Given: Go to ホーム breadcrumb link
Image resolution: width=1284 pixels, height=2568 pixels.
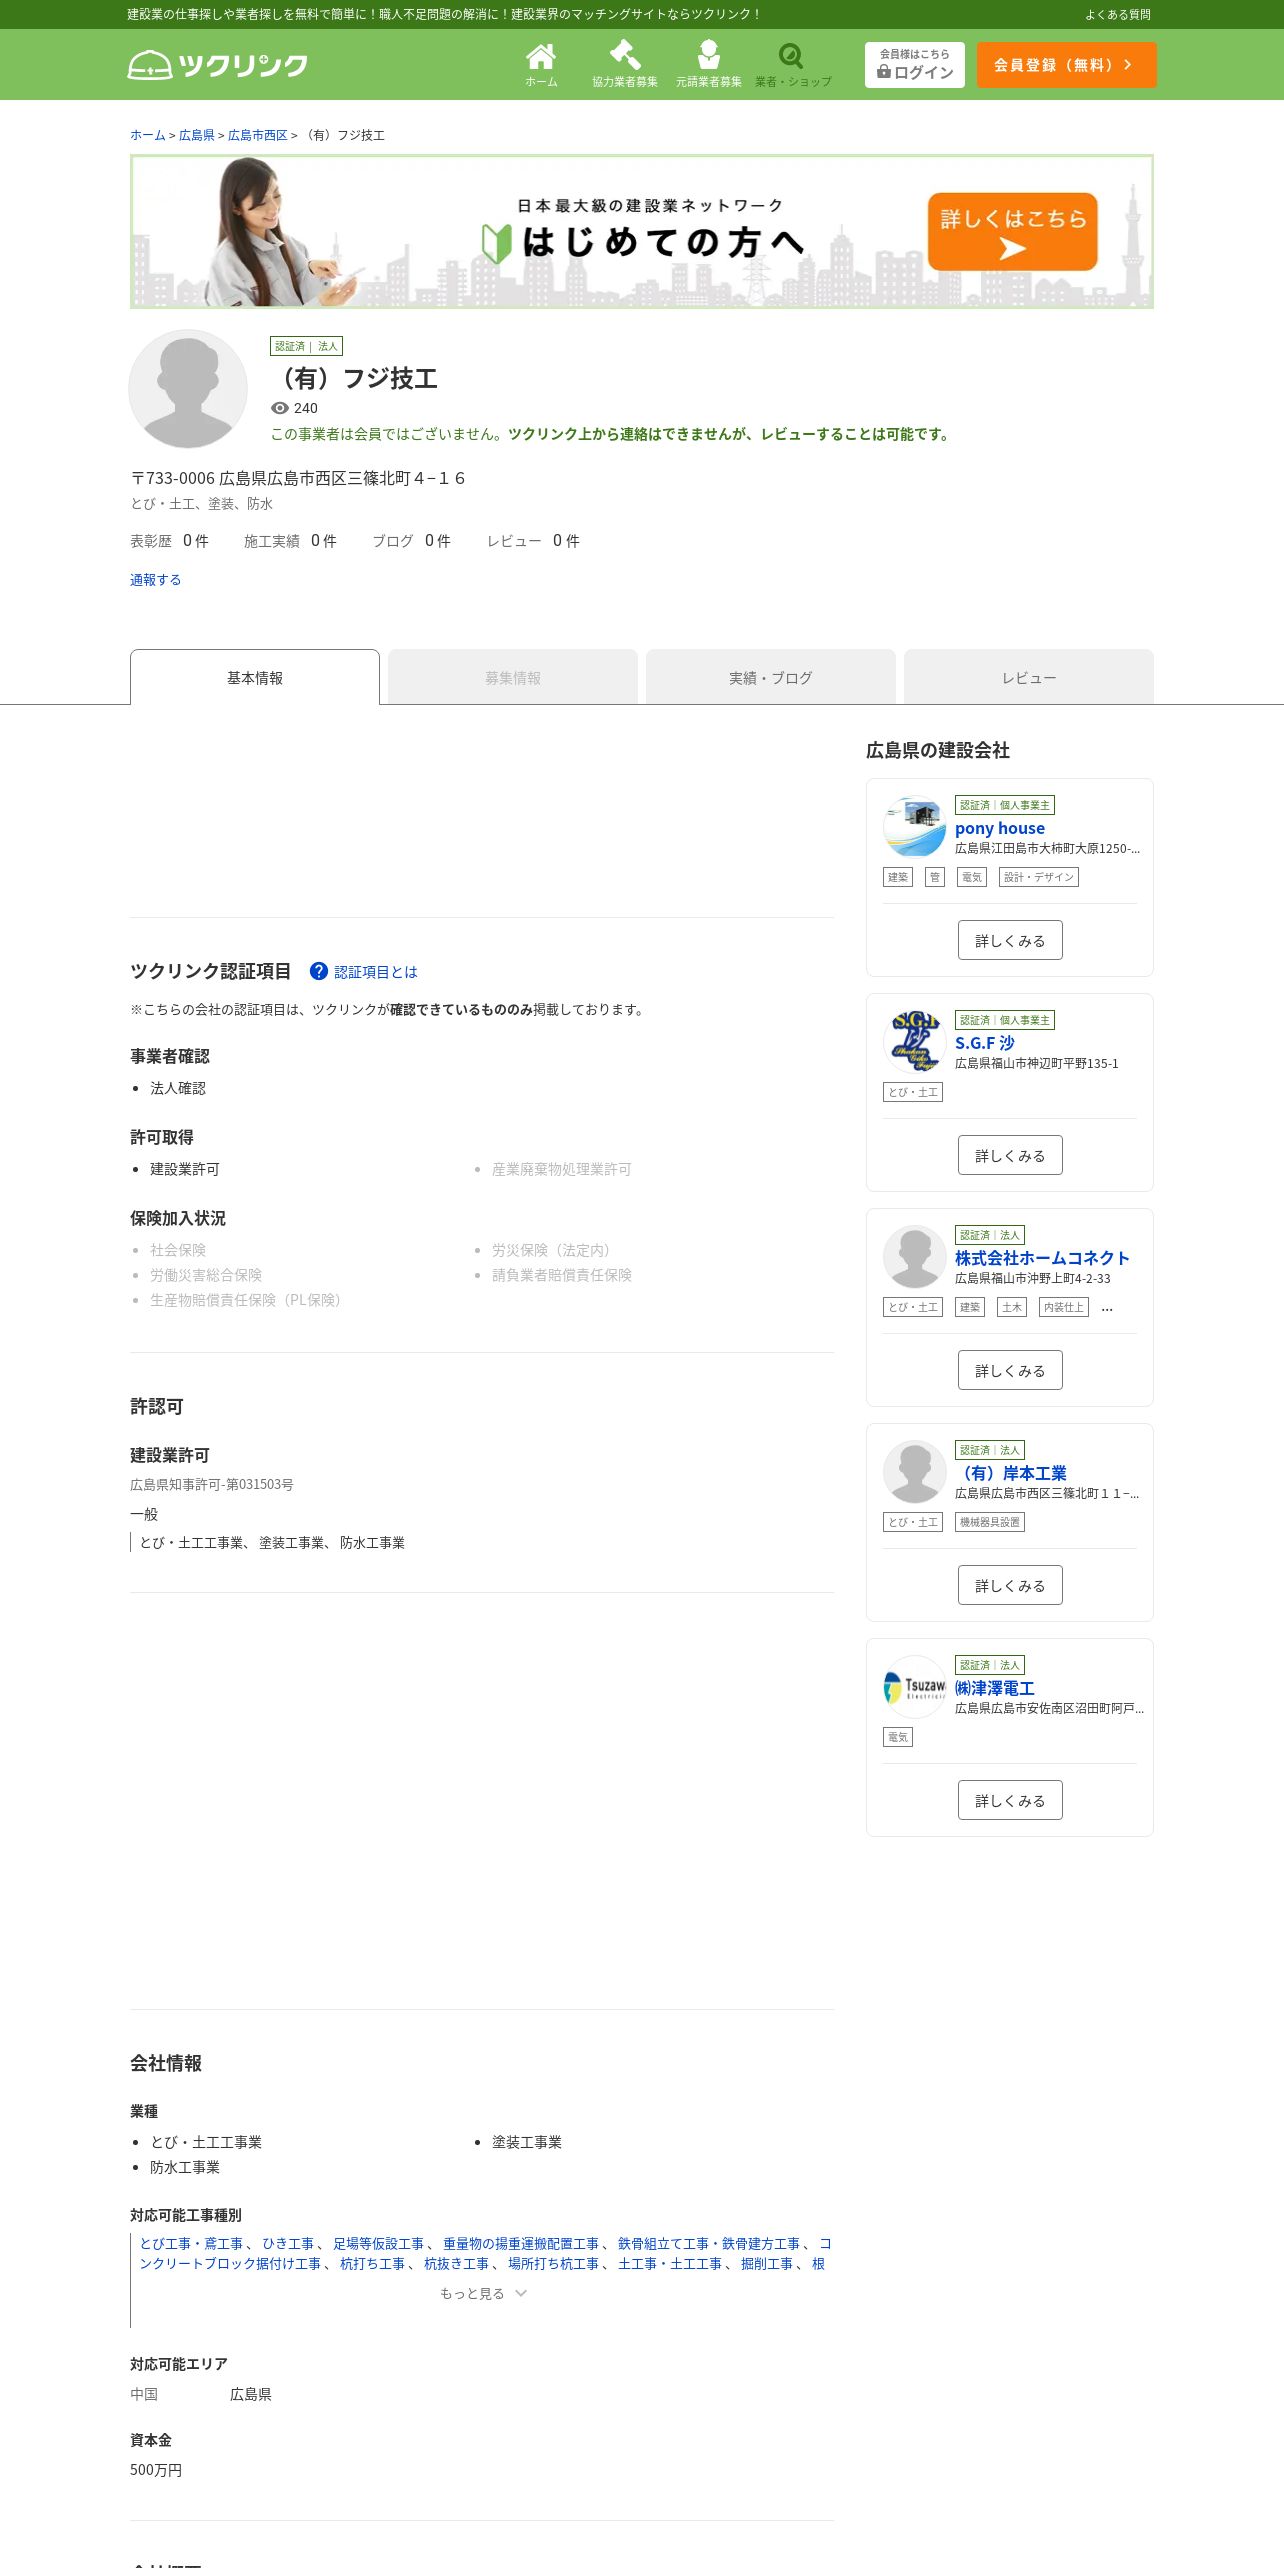Looking at the screenshot, I should pos(148,135).
